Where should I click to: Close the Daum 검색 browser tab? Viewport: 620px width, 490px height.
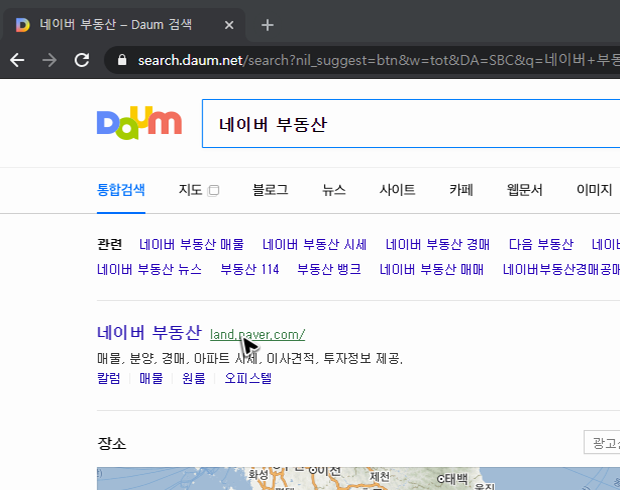229,25
